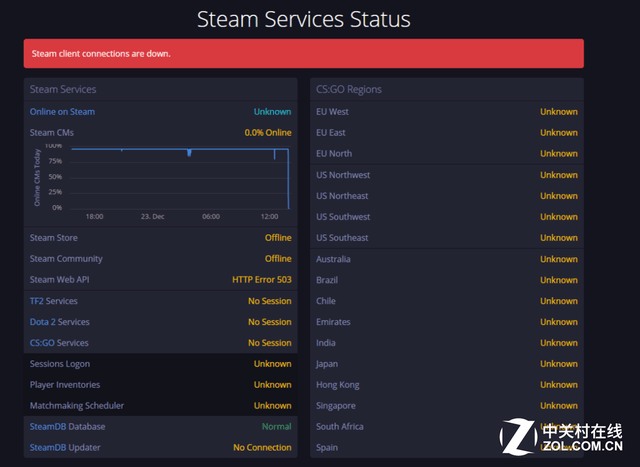Click the India region row
Image resolution: width=640 pixels, height=467 pixels.
[x=447, y=342]
